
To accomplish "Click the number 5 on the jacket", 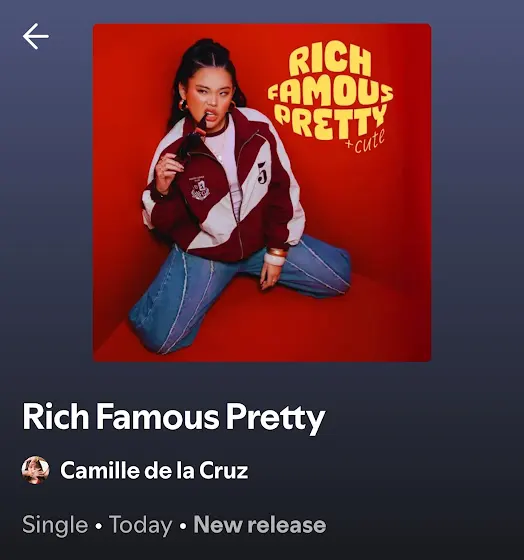I will coord(262,173).
